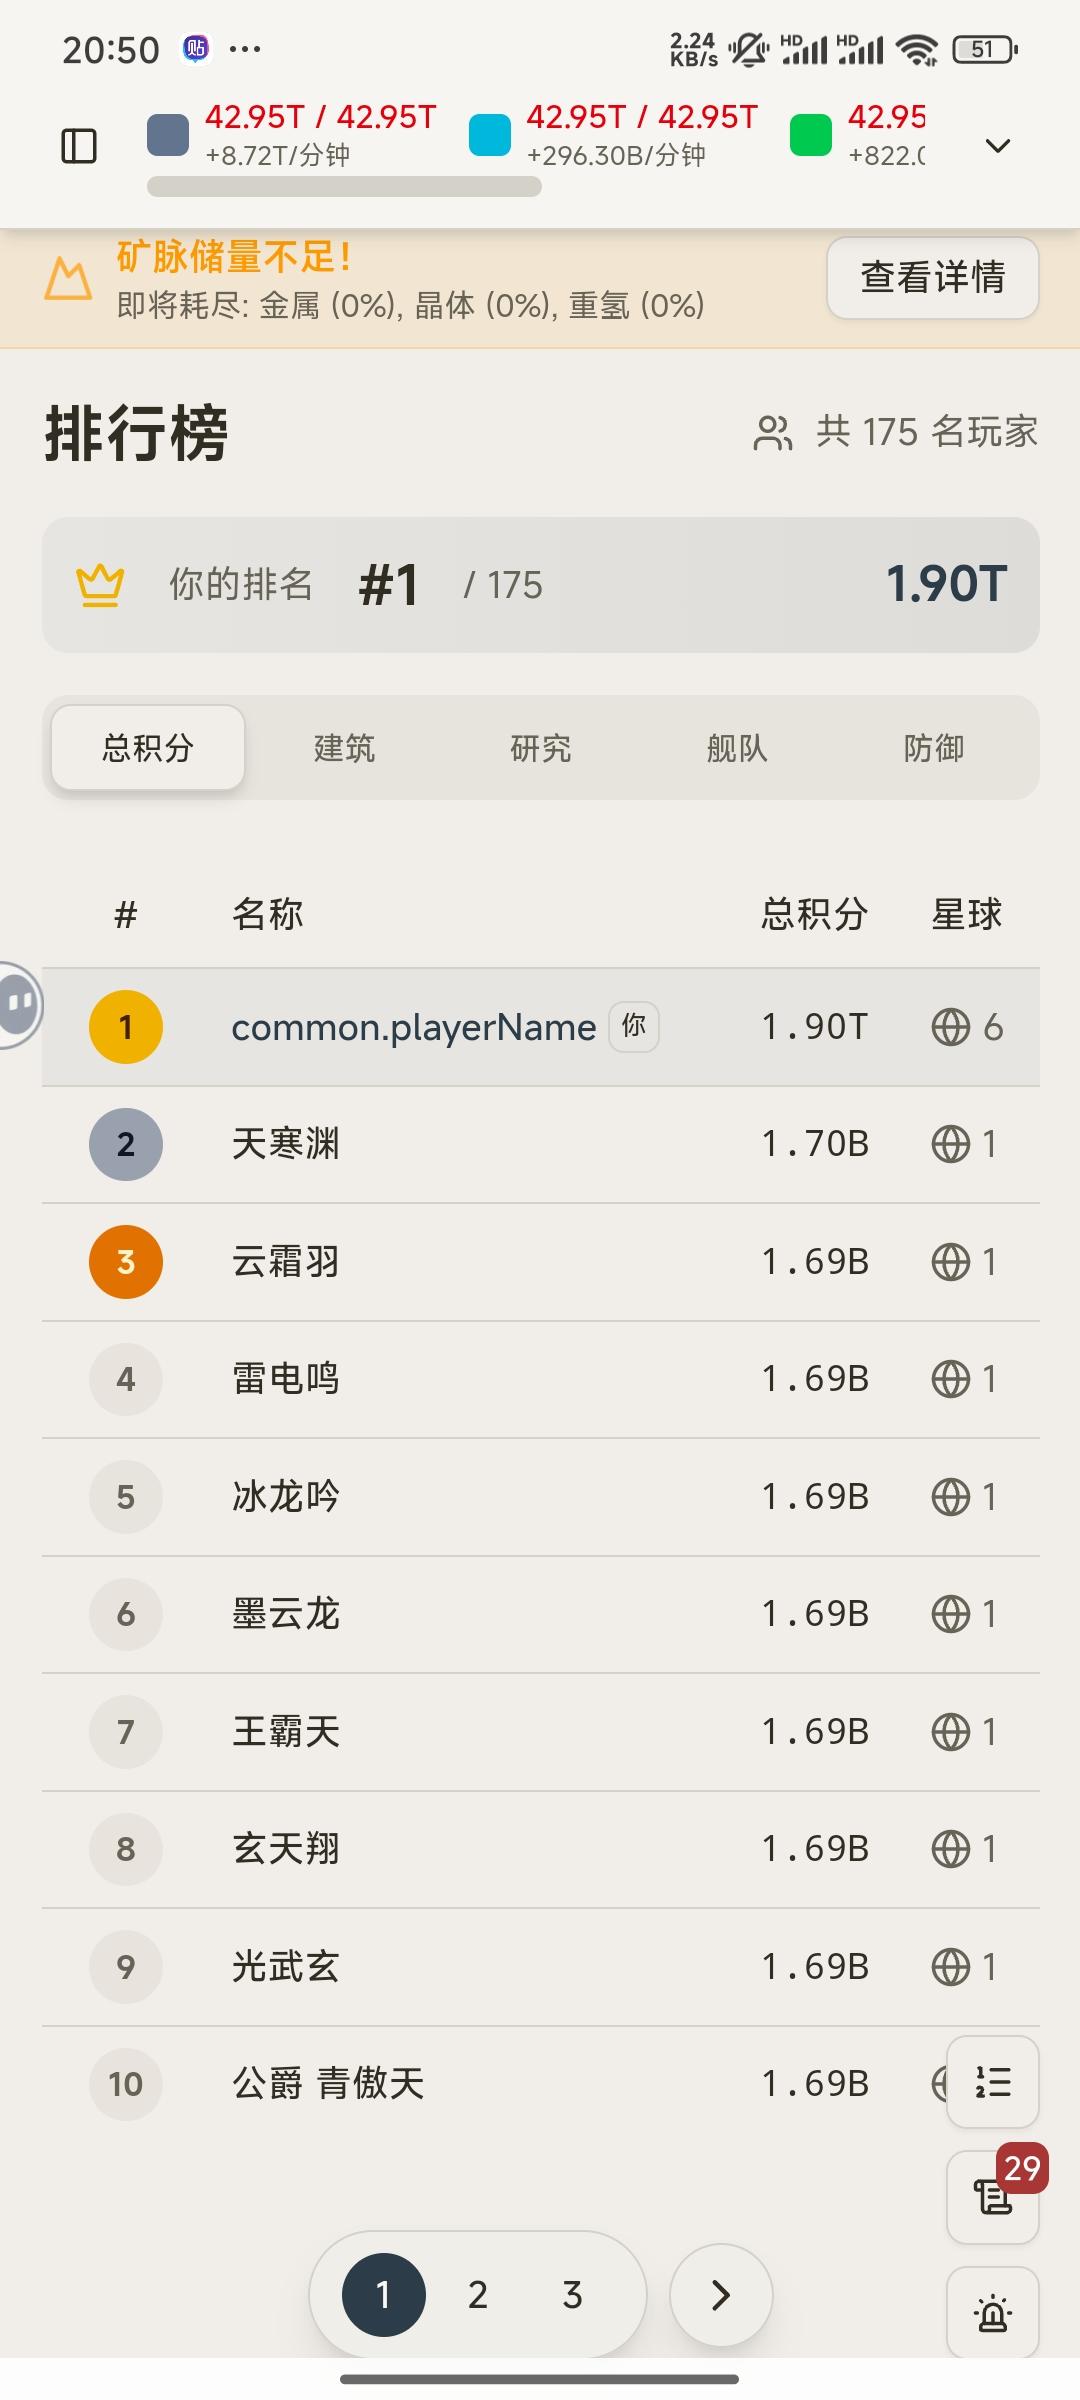Tap the cyan crystal resource icon
The image size is (1080, 2400).
[489, 135]
